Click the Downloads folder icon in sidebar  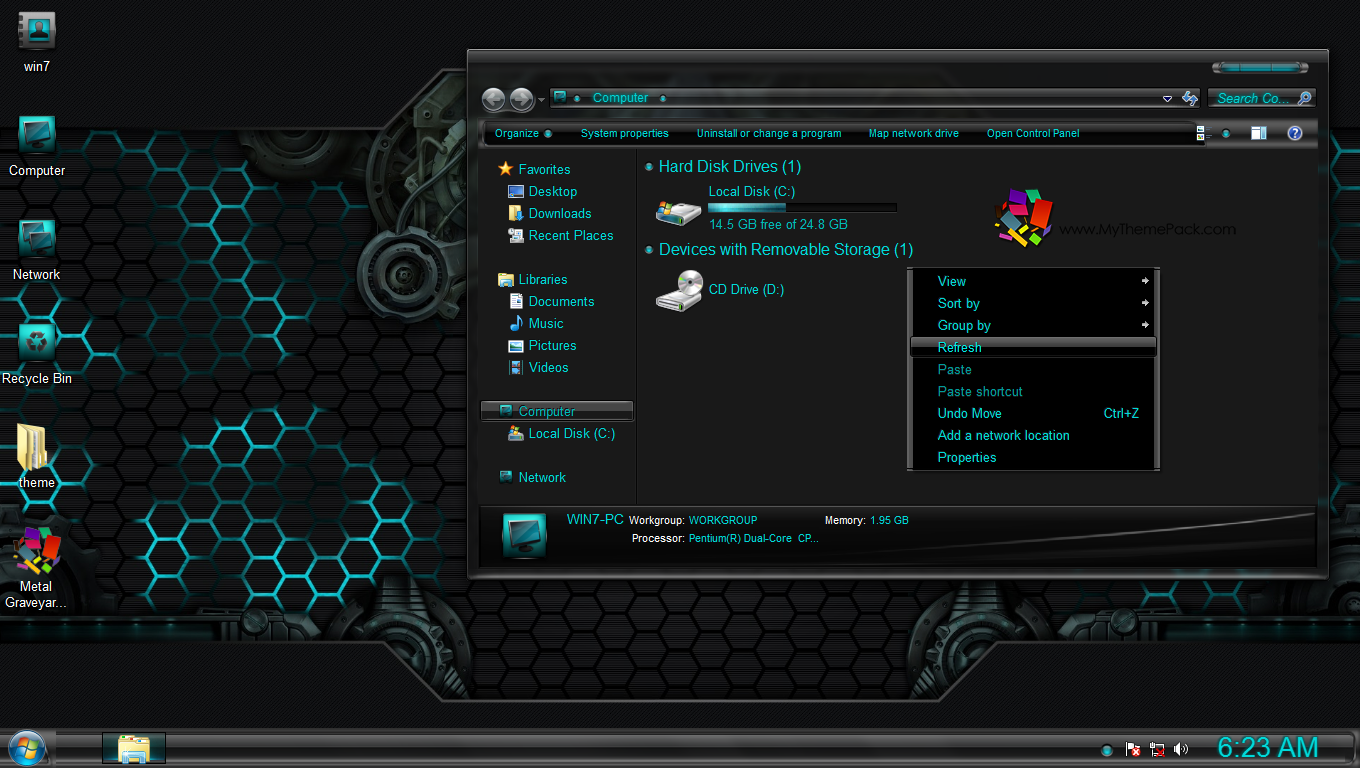pos(516,213)
